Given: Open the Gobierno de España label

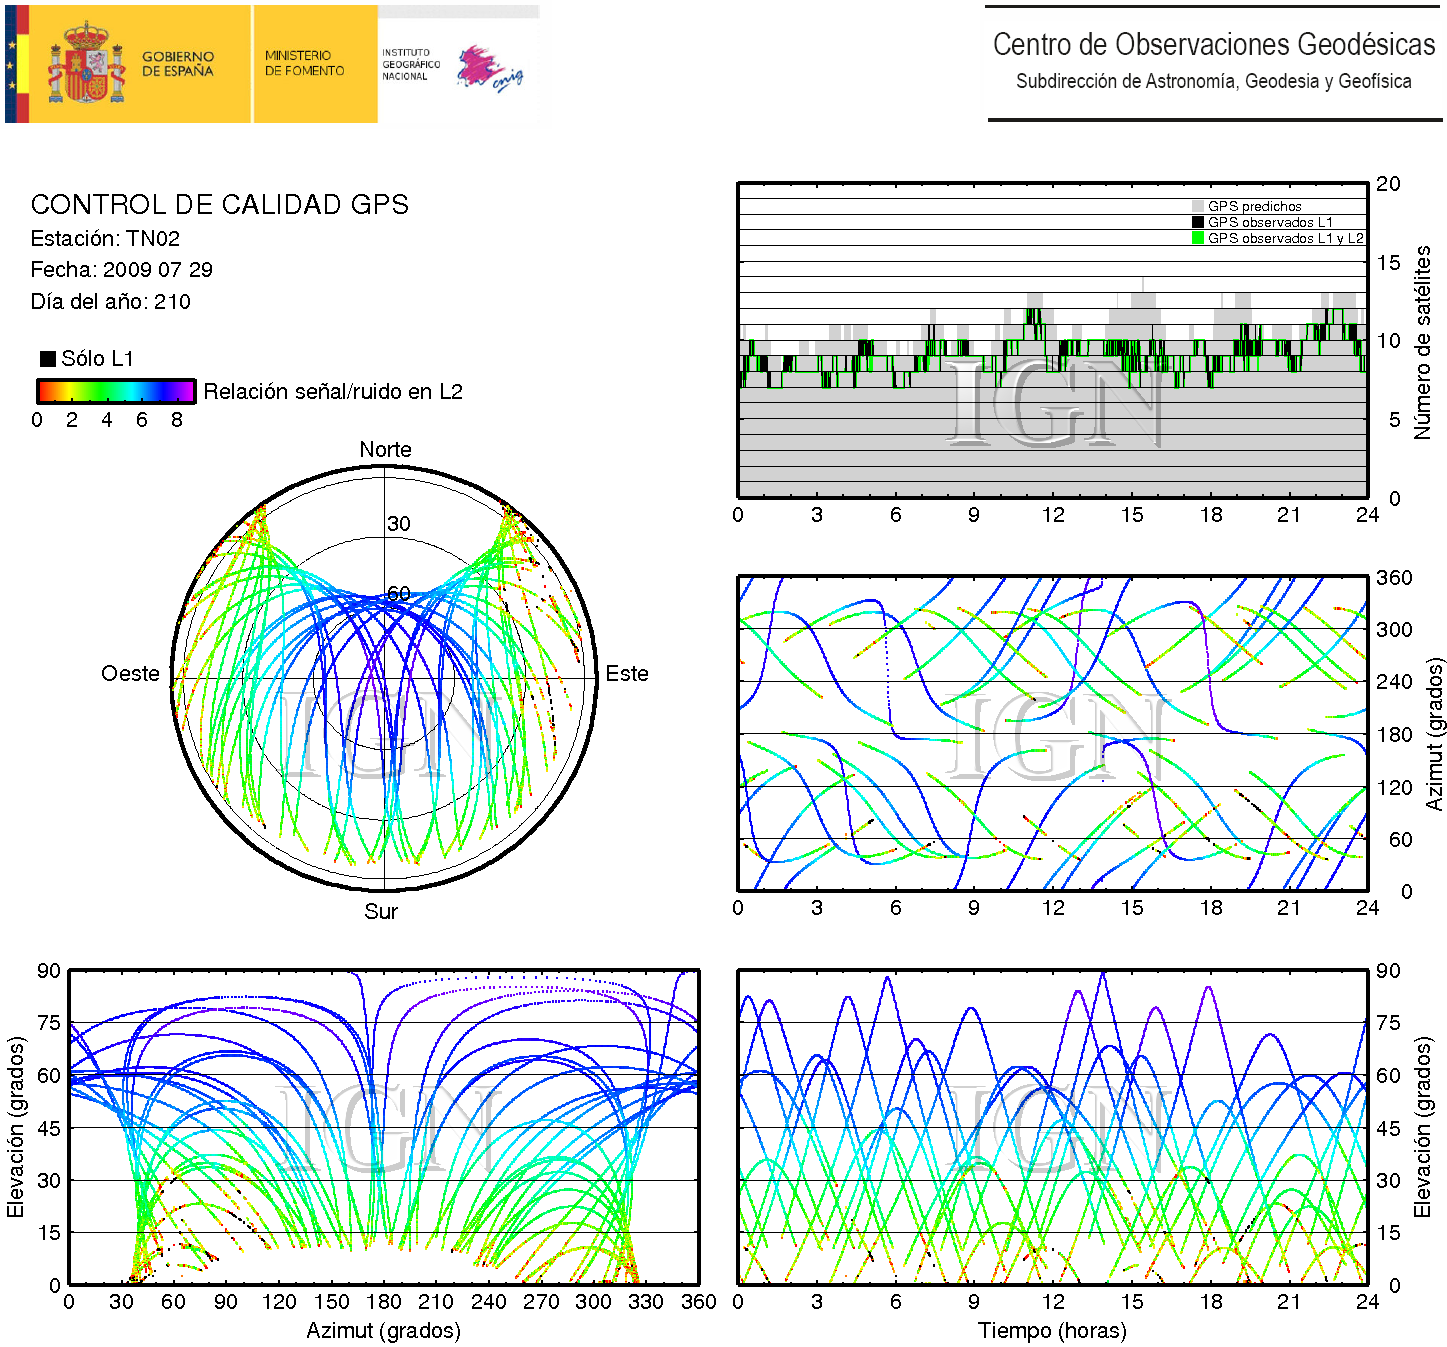Looking at the screenshot, I should [177, 64].
